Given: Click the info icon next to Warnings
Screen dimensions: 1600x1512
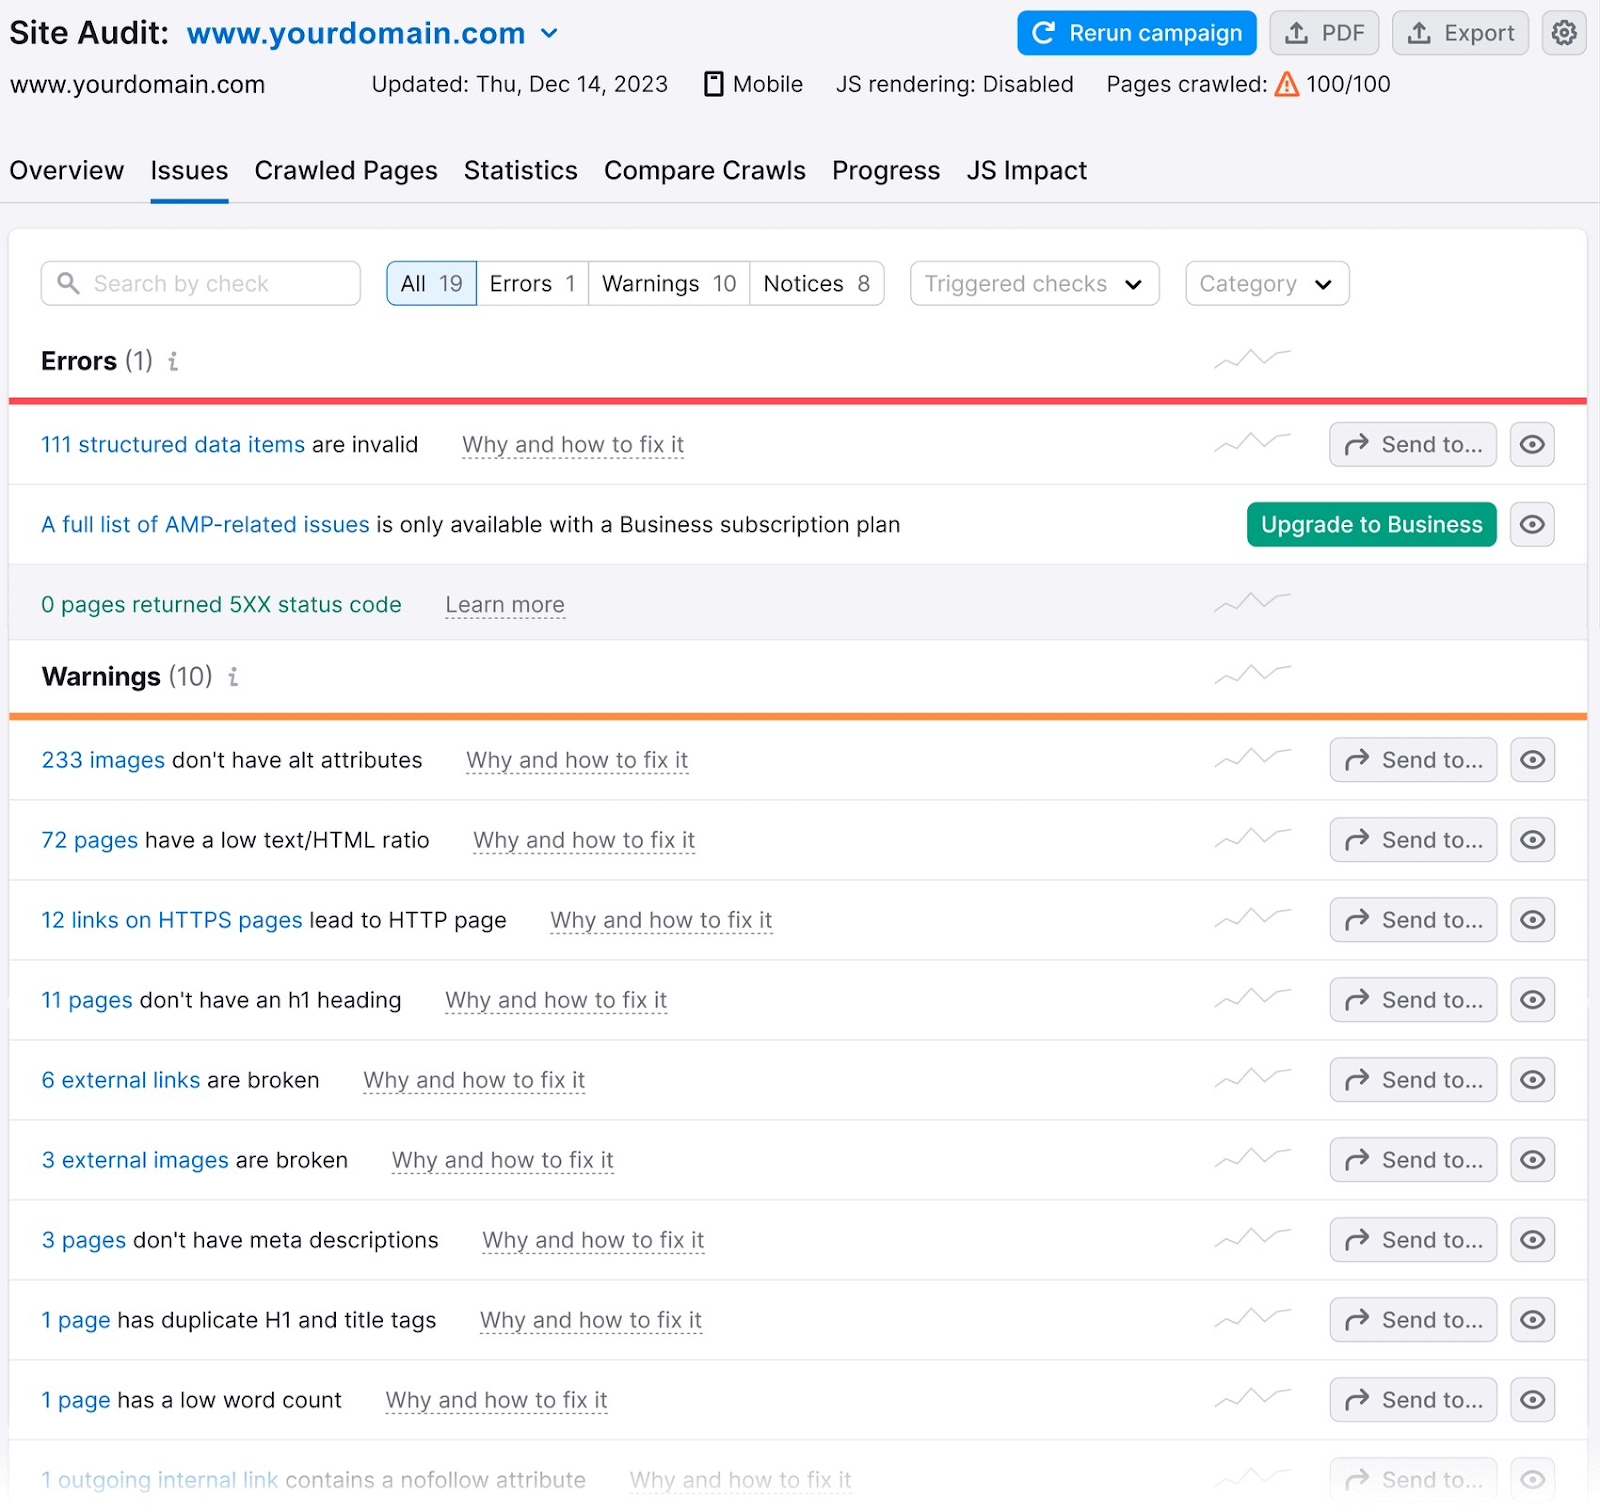Looking at the screenshot, I should (x=233, y=677).
